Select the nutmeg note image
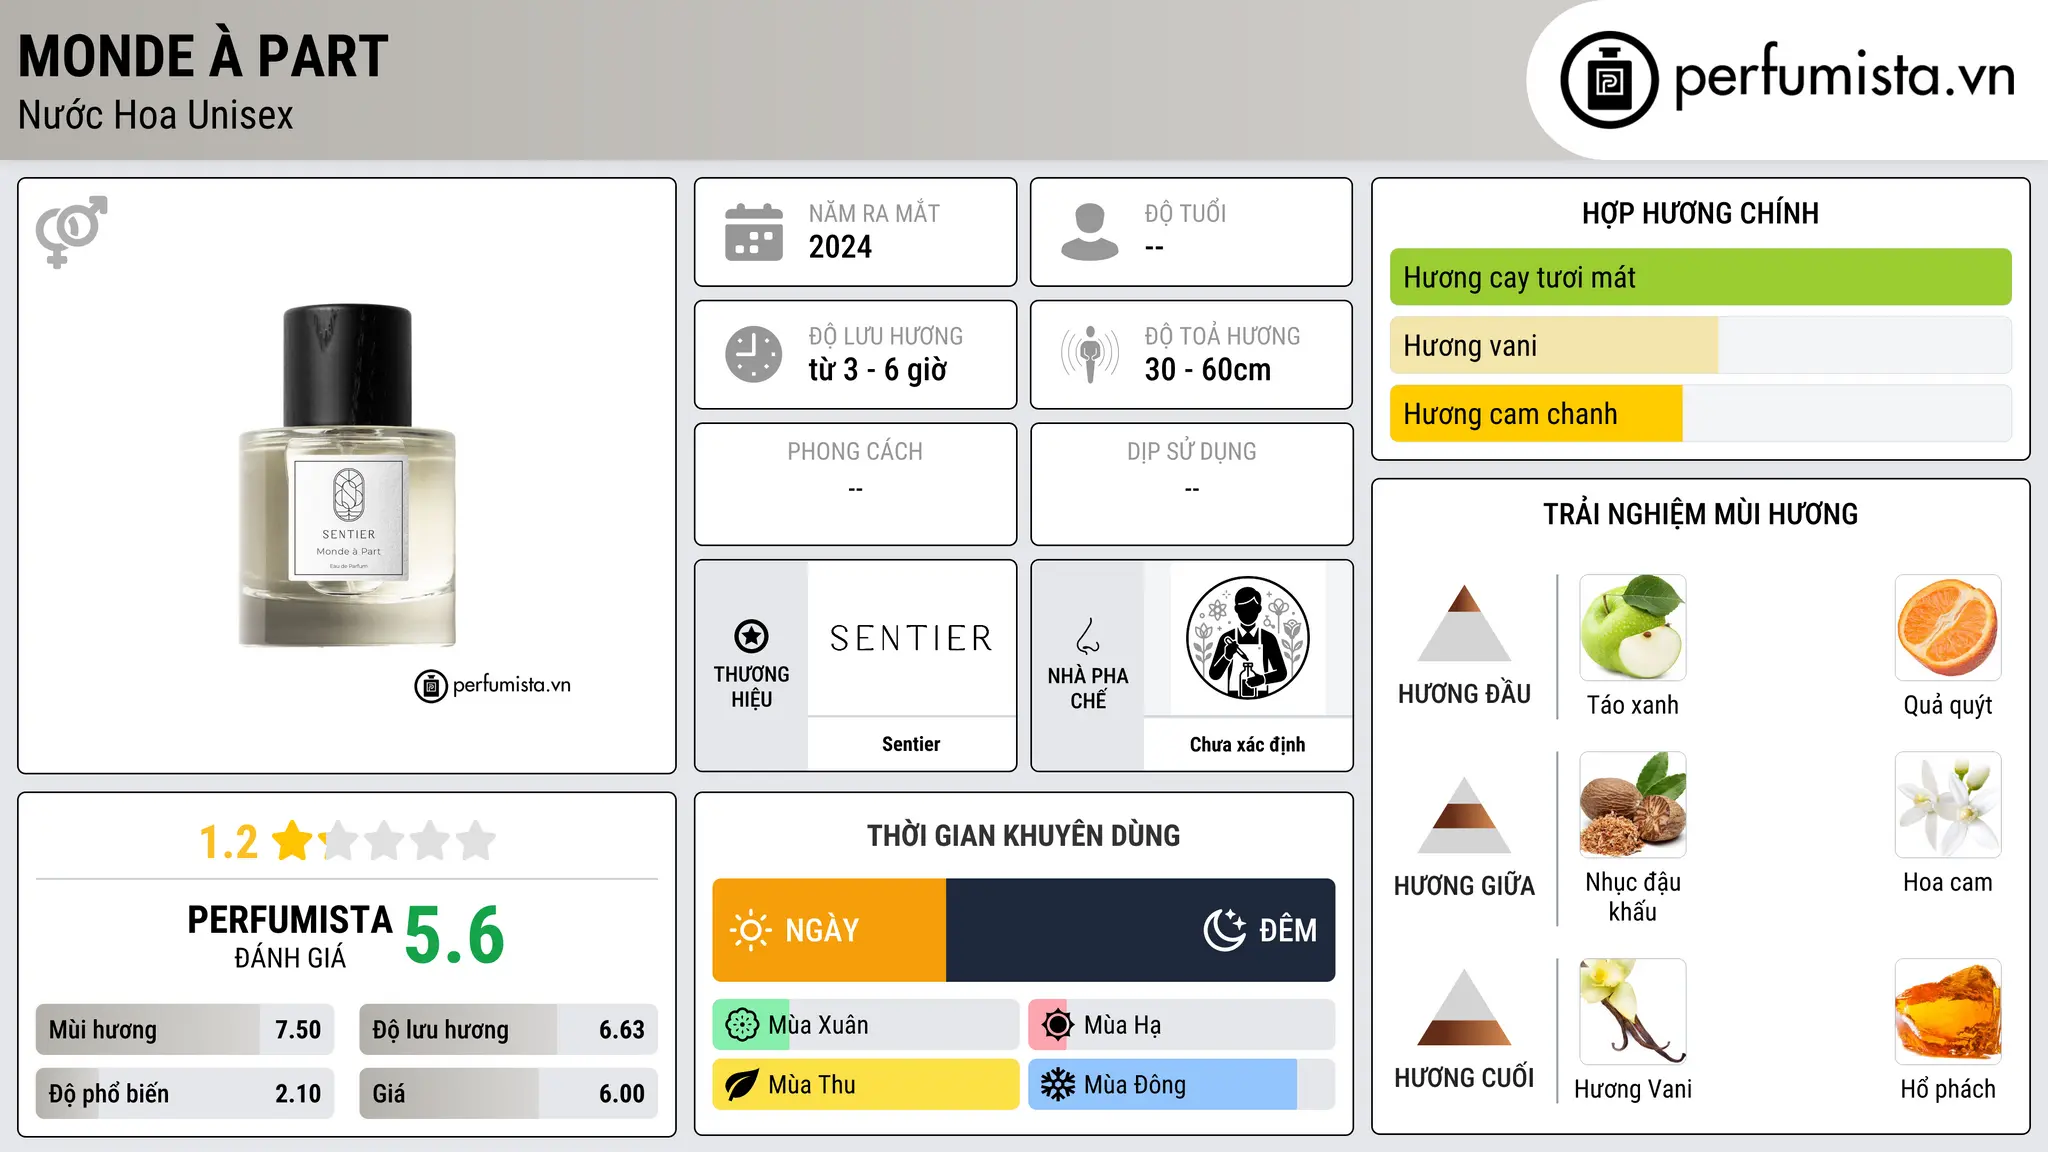The width and height of the screenshot is (2048, 1152). tap(1633, 805)
